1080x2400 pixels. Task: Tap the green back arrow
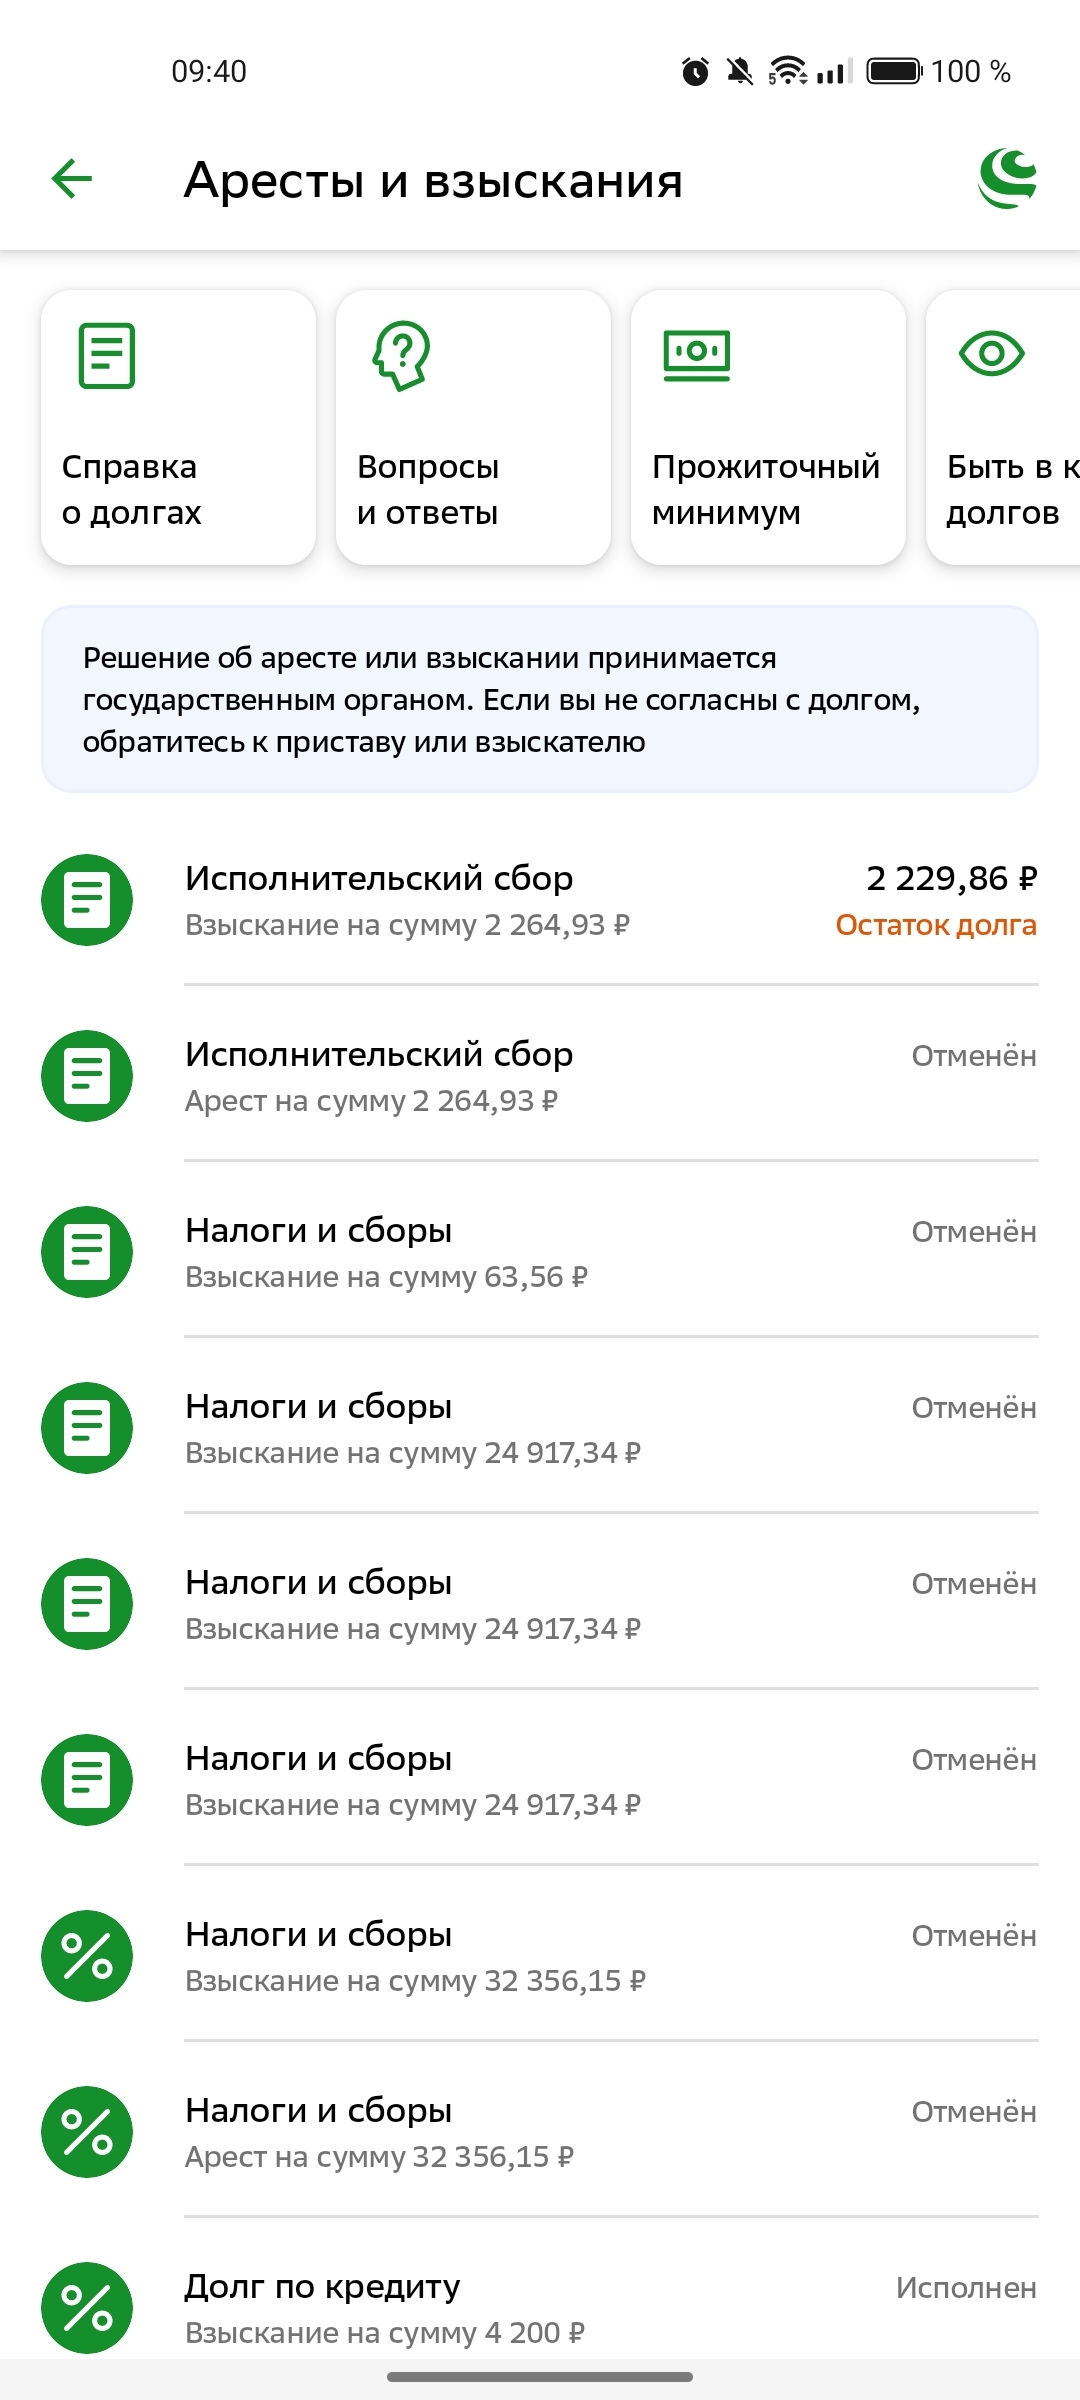[x=72, y=180]
